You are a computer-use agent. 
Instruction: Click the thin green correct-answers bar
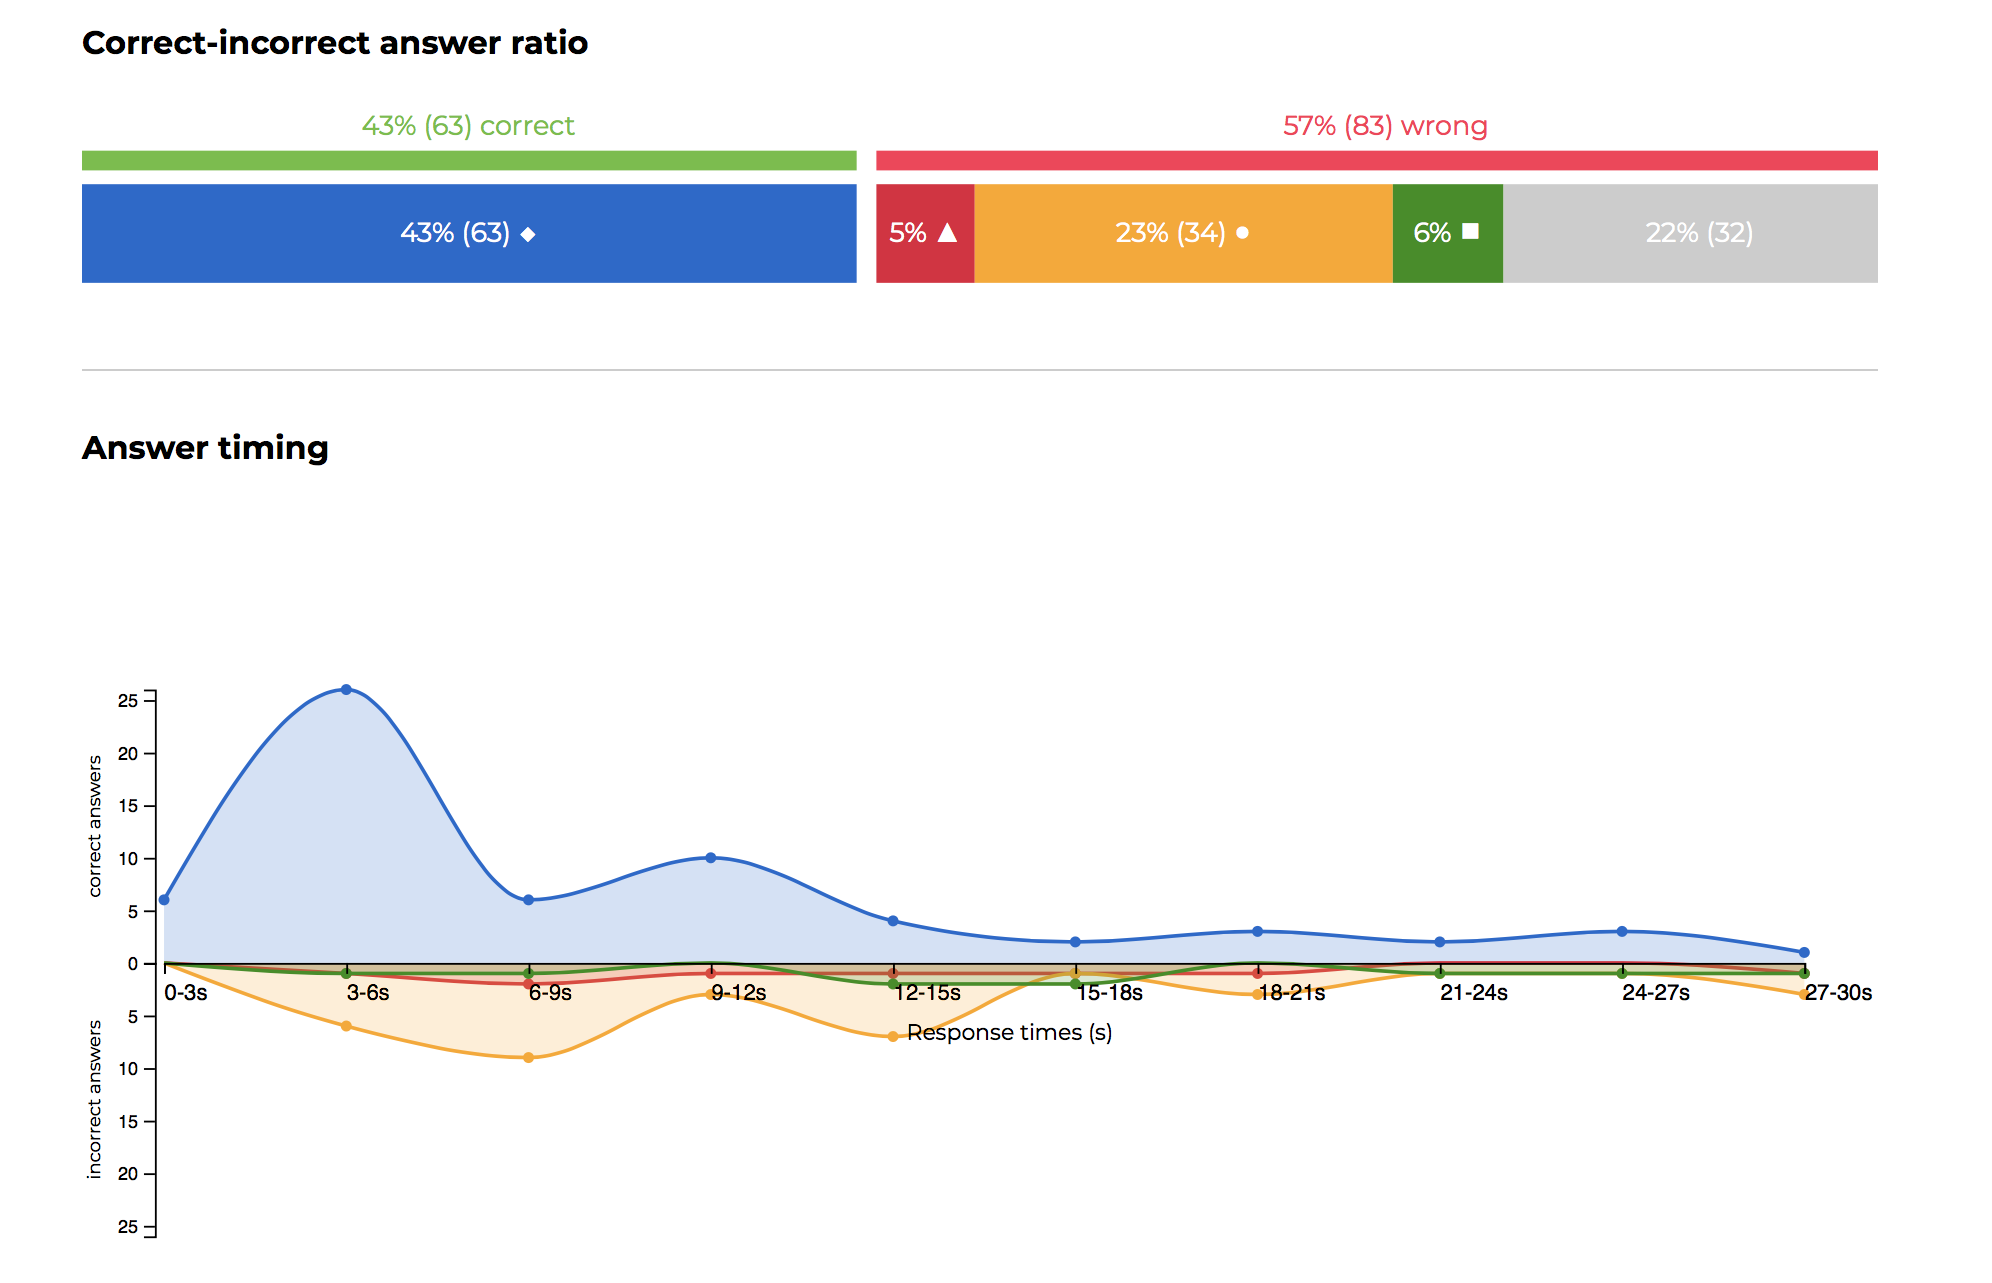[469, 160]
